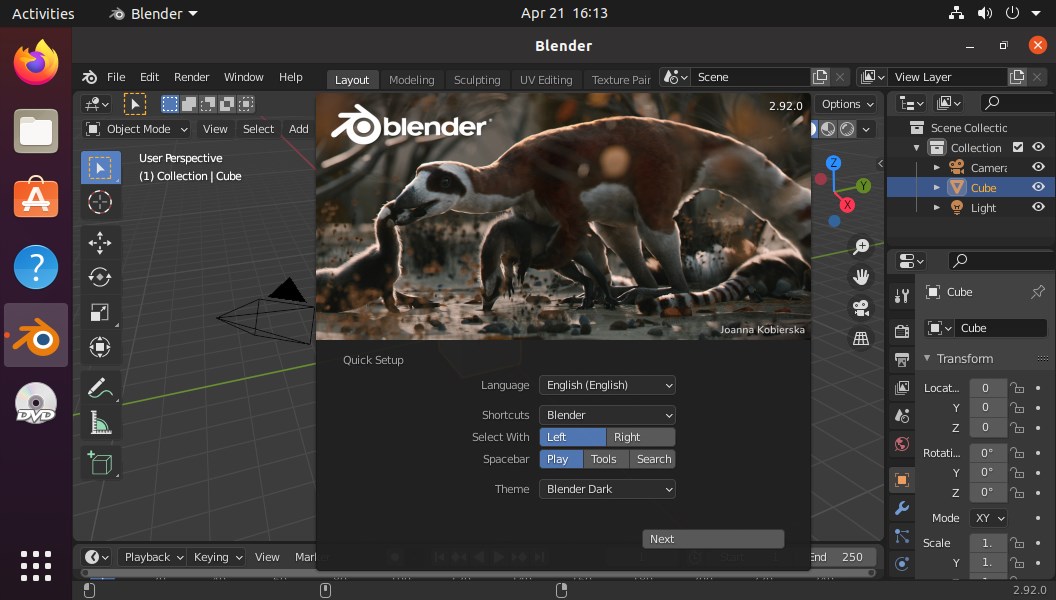Screen dimensions: 1056x600
Task: Open the viewport Options dropdown
Action: [x=847, y=104]
